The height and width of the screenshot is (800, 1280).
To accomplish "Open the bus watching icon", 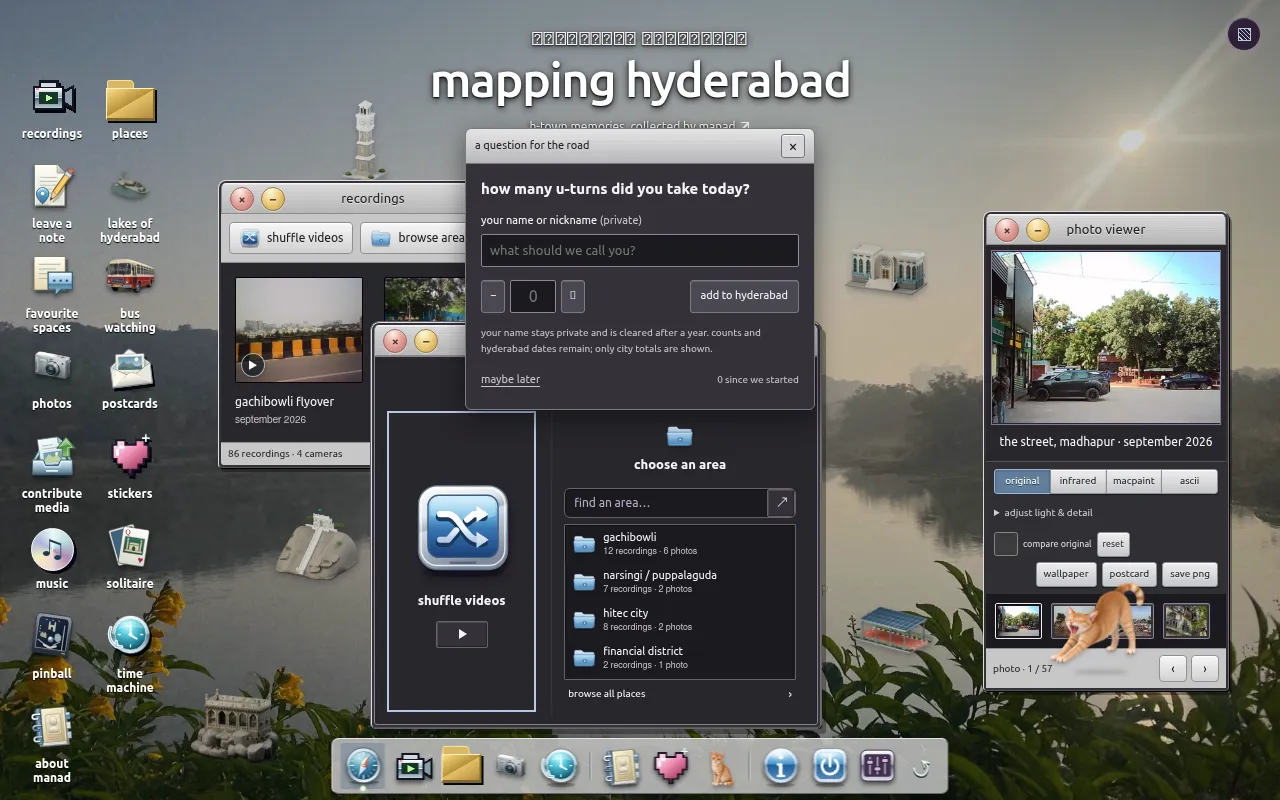I will pyautogui.click(x=130, y=294).
